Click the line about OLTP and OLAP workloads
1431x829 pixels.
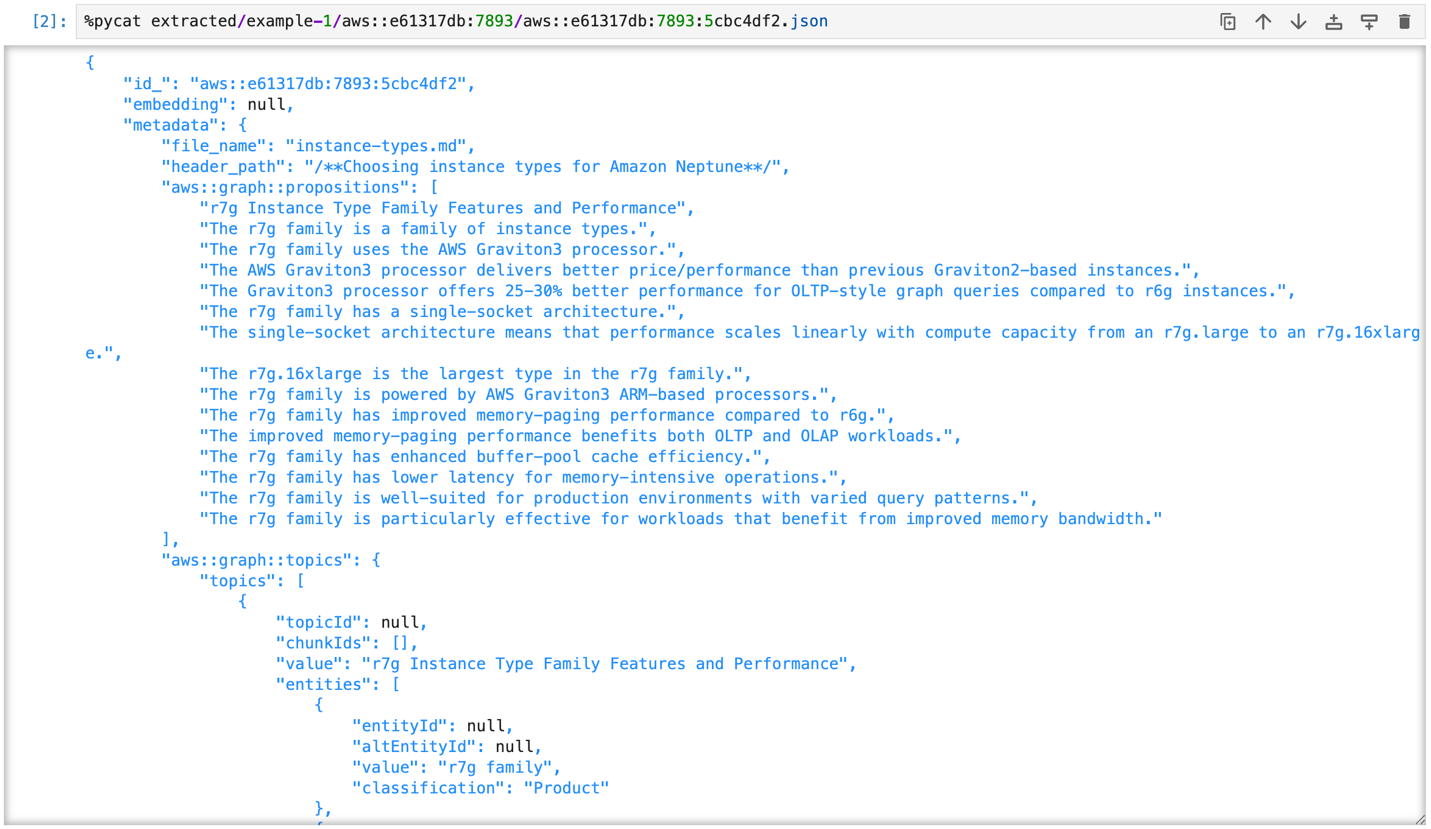[580, 436]
